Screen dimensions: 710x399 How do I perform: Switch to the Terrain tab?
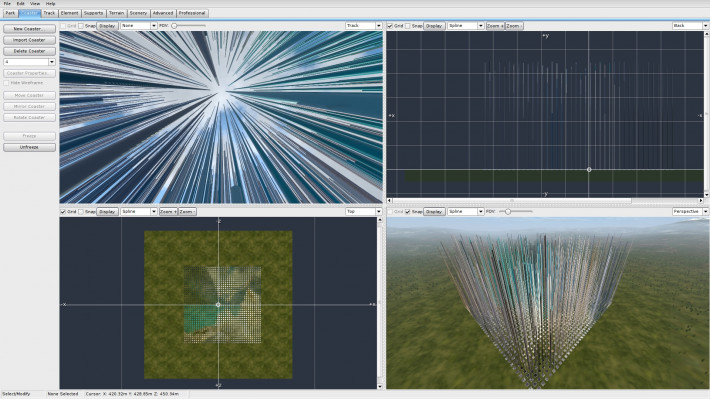(116, 13)
